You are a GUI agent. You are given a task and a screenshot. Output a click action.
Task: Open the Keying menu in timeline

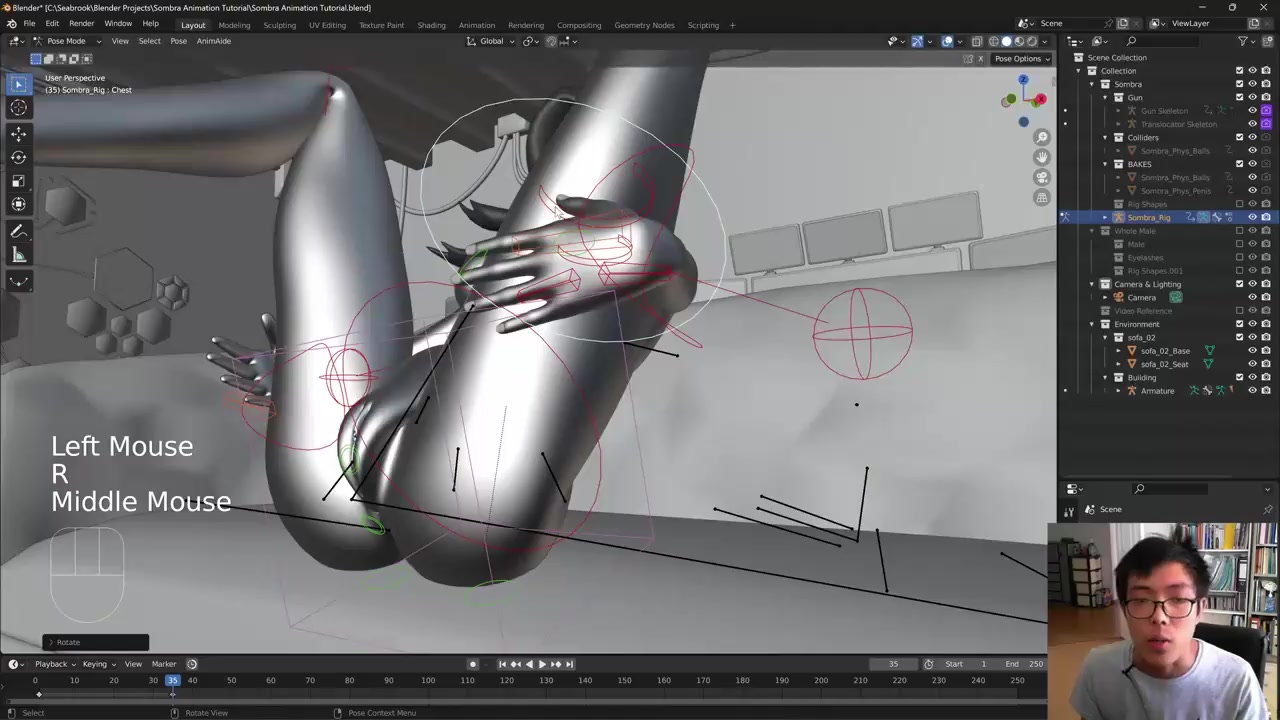94,664
